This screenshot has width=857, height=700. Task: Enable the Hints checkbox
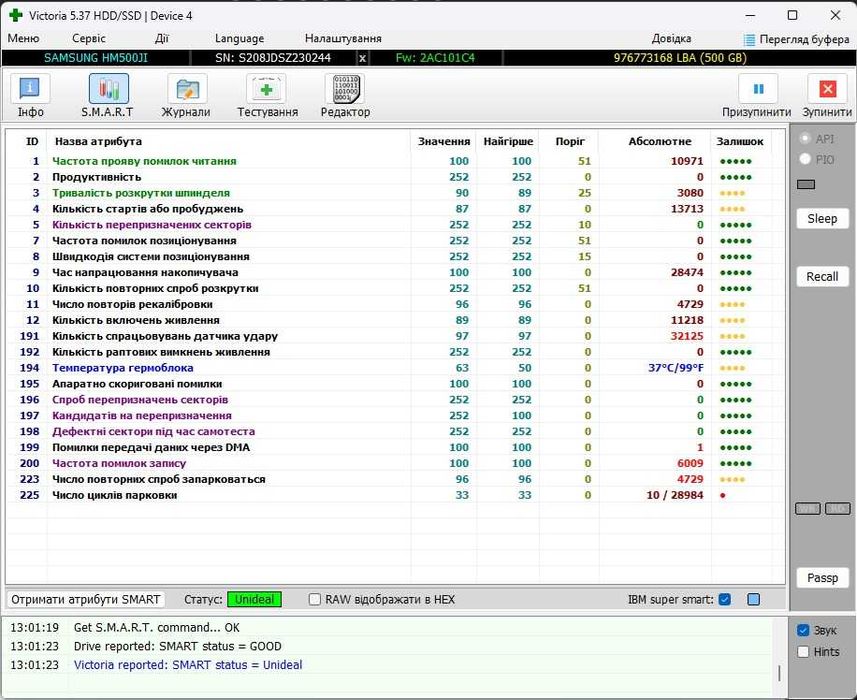803,651
